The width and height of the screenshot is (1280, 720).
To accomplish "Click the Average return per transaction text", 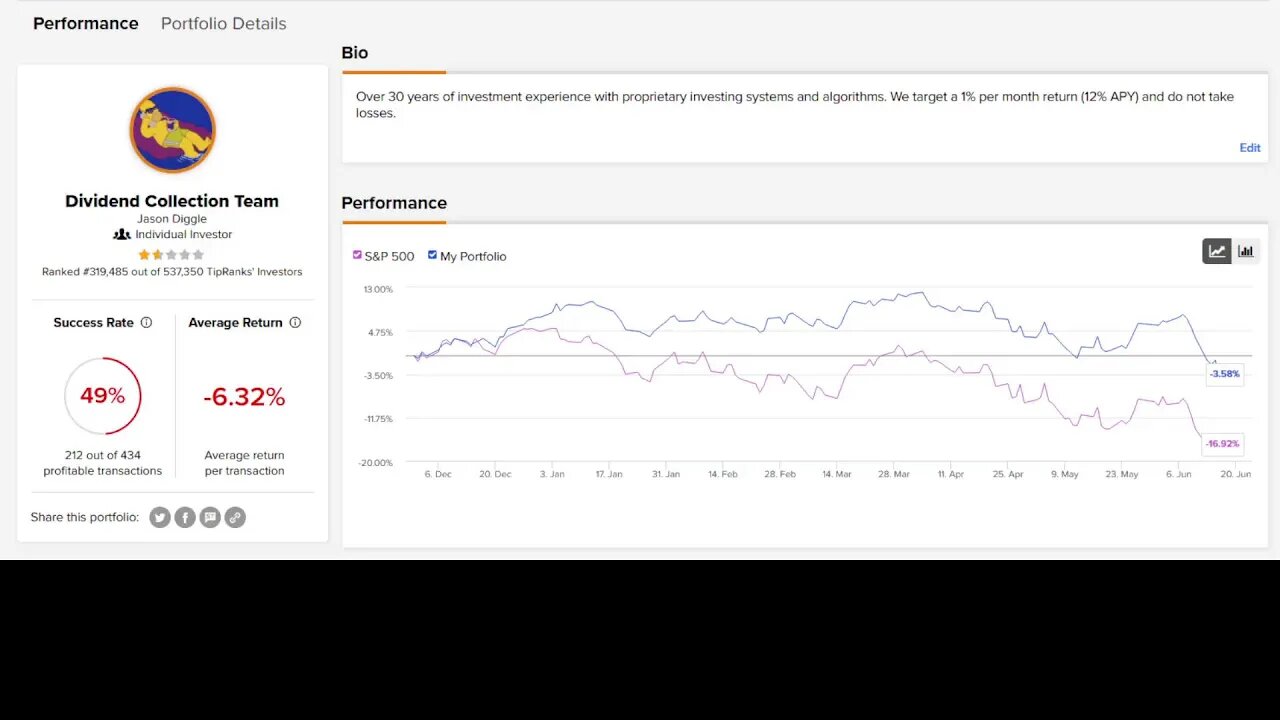I will point(245,463).
